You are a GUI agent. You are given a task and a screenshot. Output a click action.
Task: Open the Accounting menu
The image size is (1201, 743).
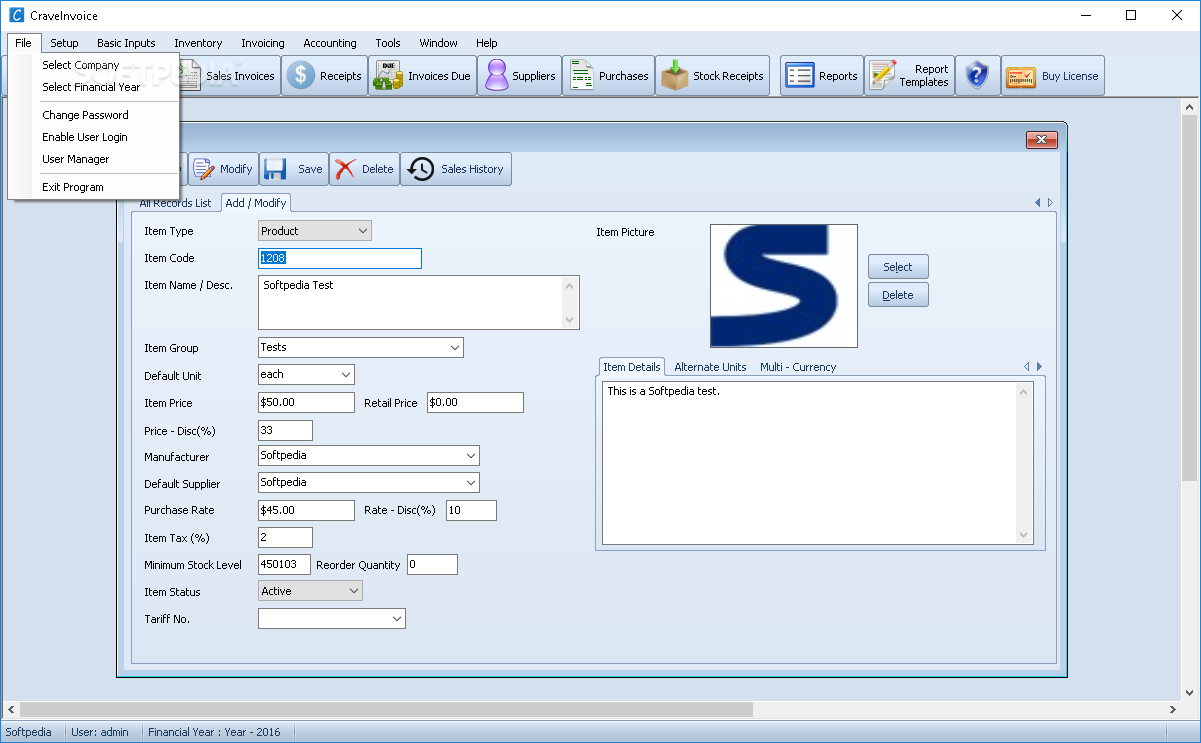330,43
